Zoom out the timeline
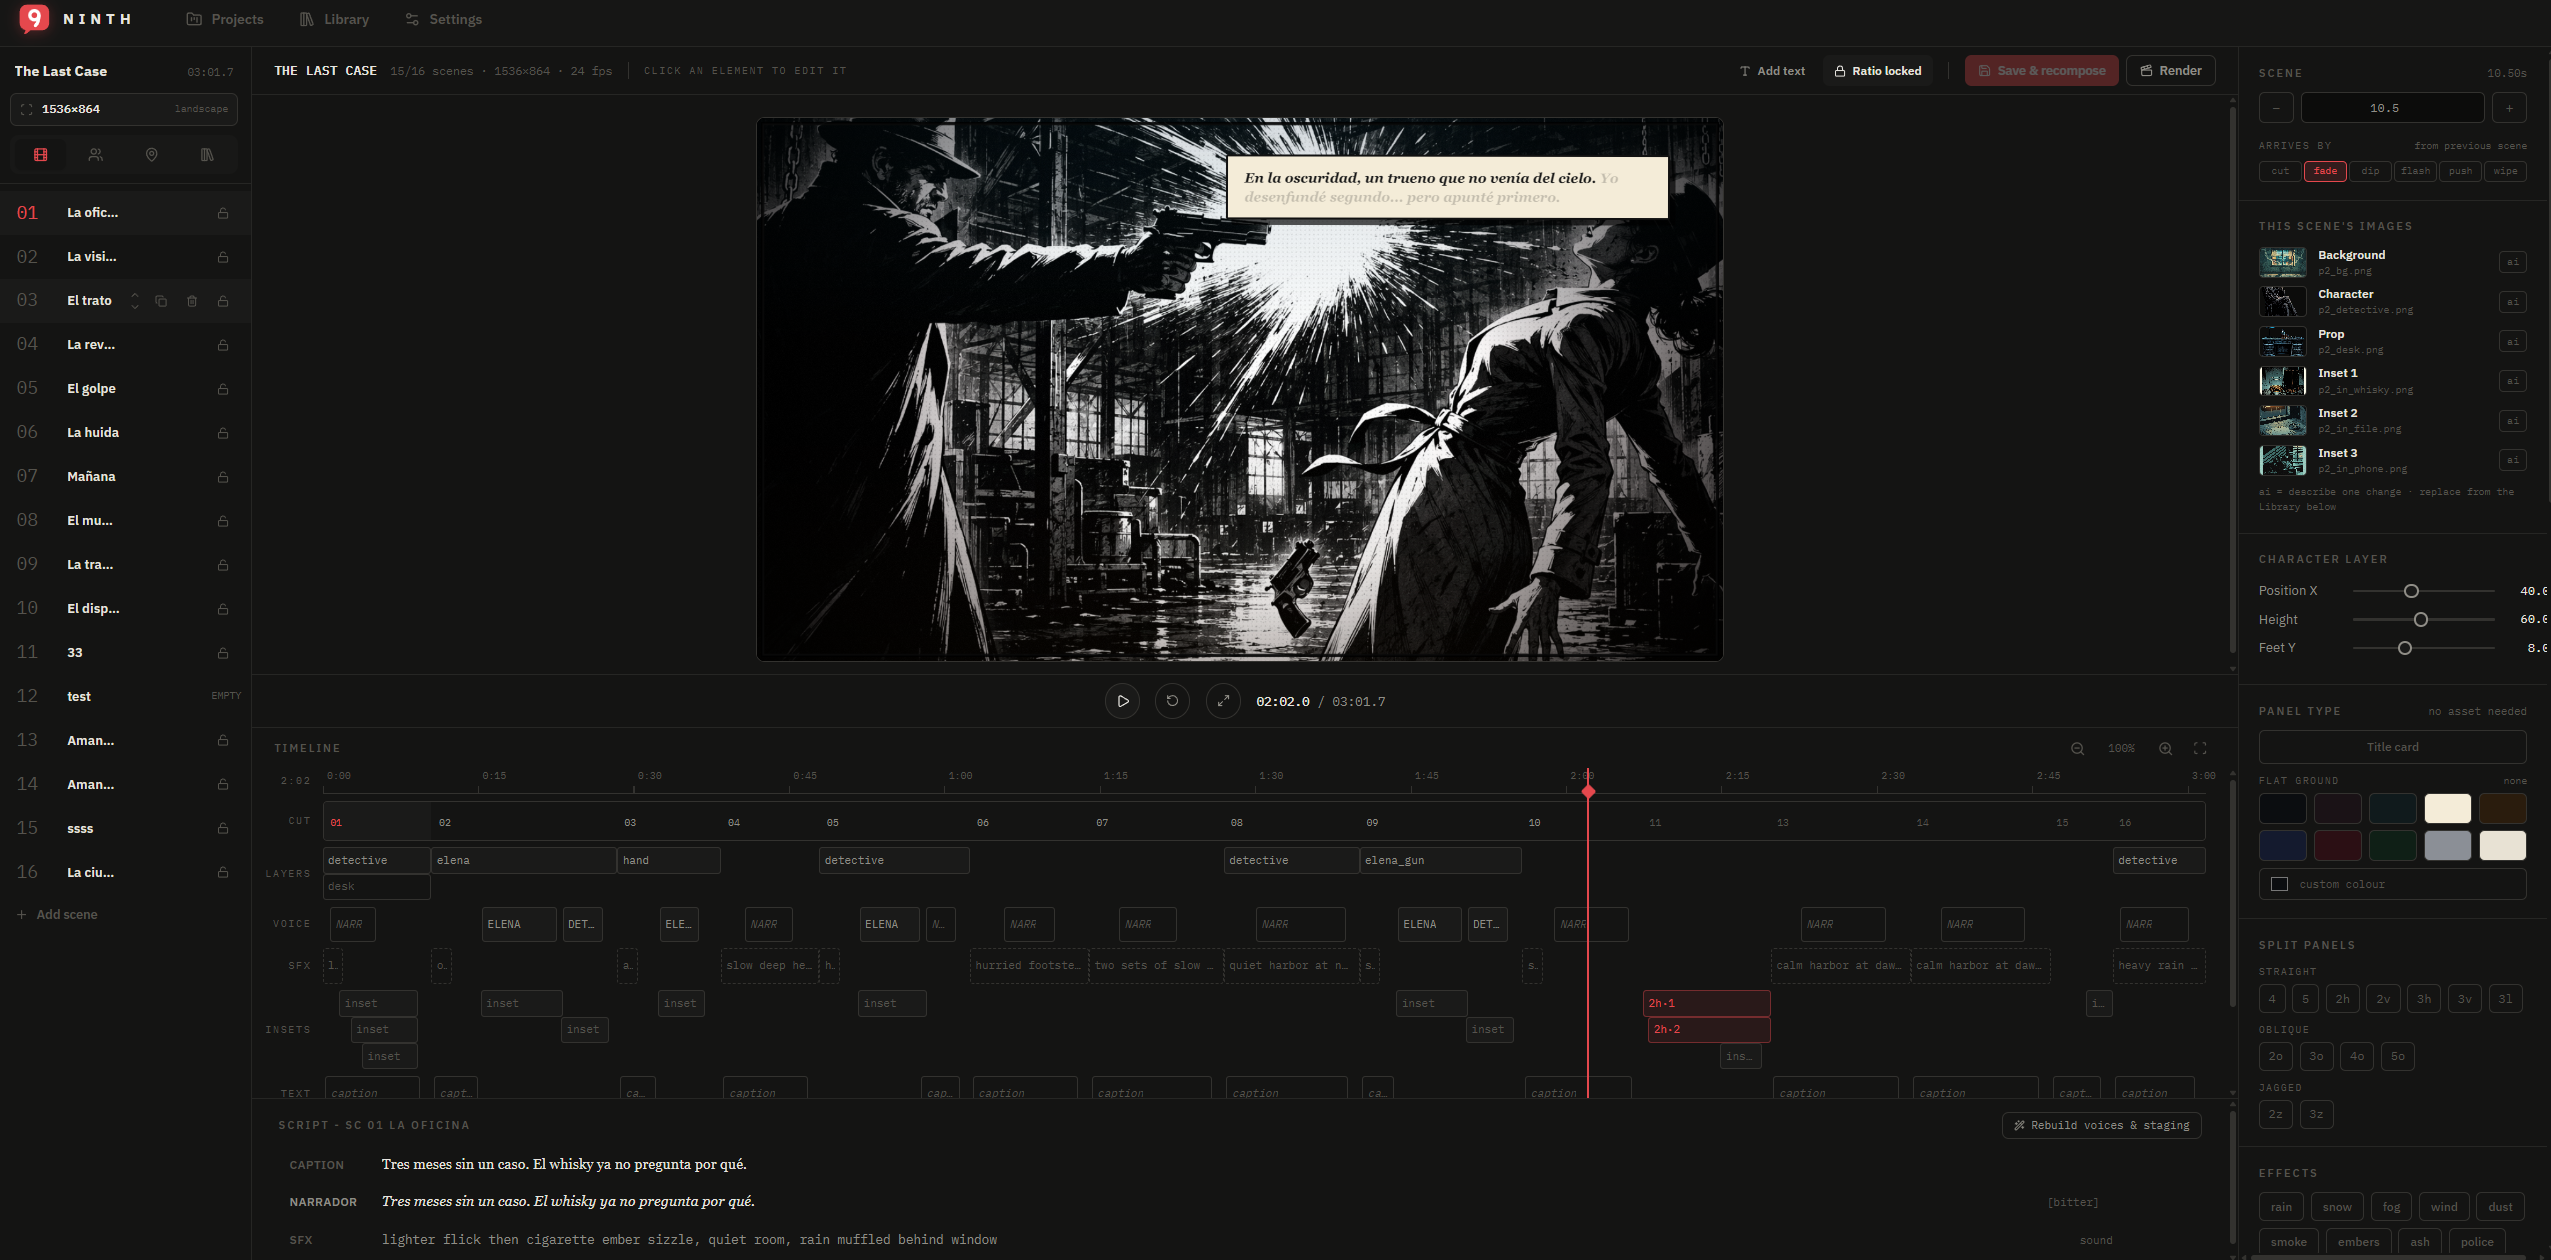The width and height of the screenshot is (2551, 1260). tap(2077, 749)
